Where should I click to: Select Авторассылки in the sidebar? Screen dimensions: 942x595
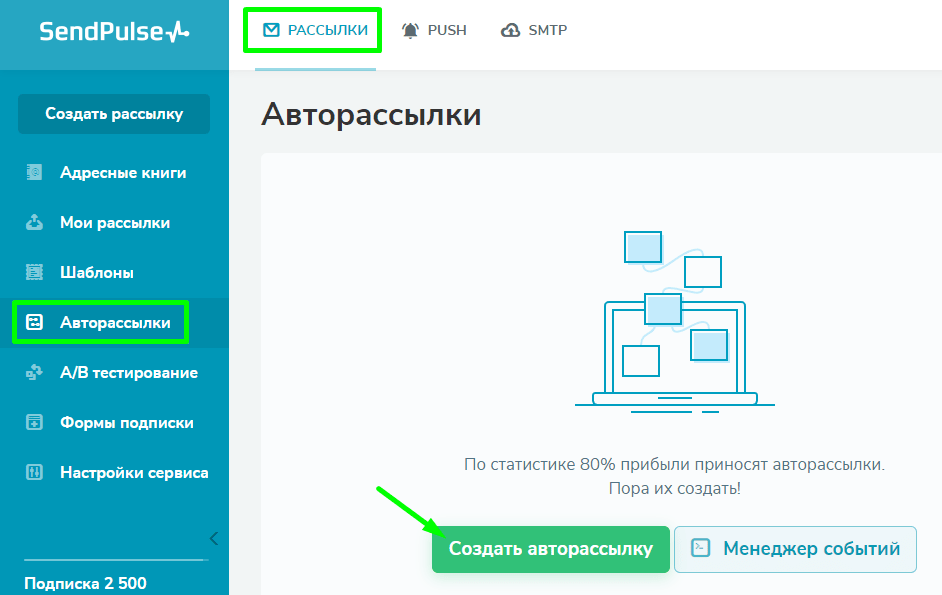[114, 323]
